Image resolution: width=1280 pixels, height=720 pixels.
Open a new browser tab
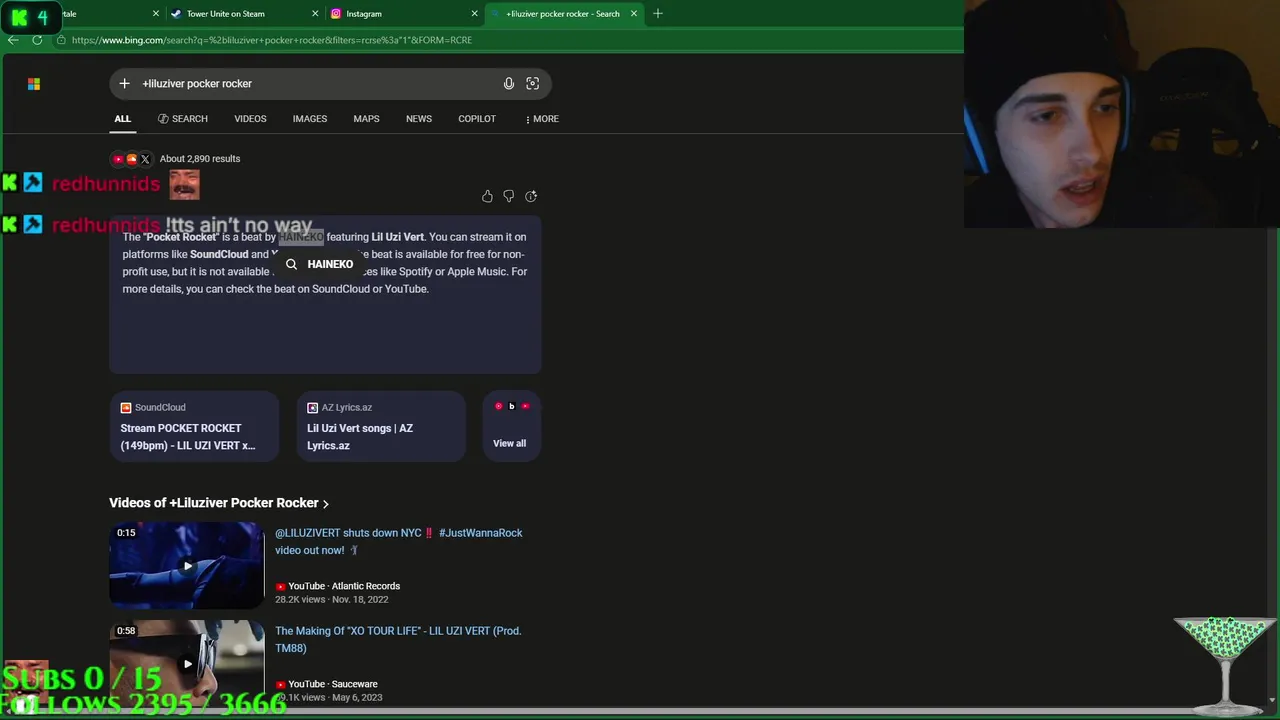pos(657,14)
